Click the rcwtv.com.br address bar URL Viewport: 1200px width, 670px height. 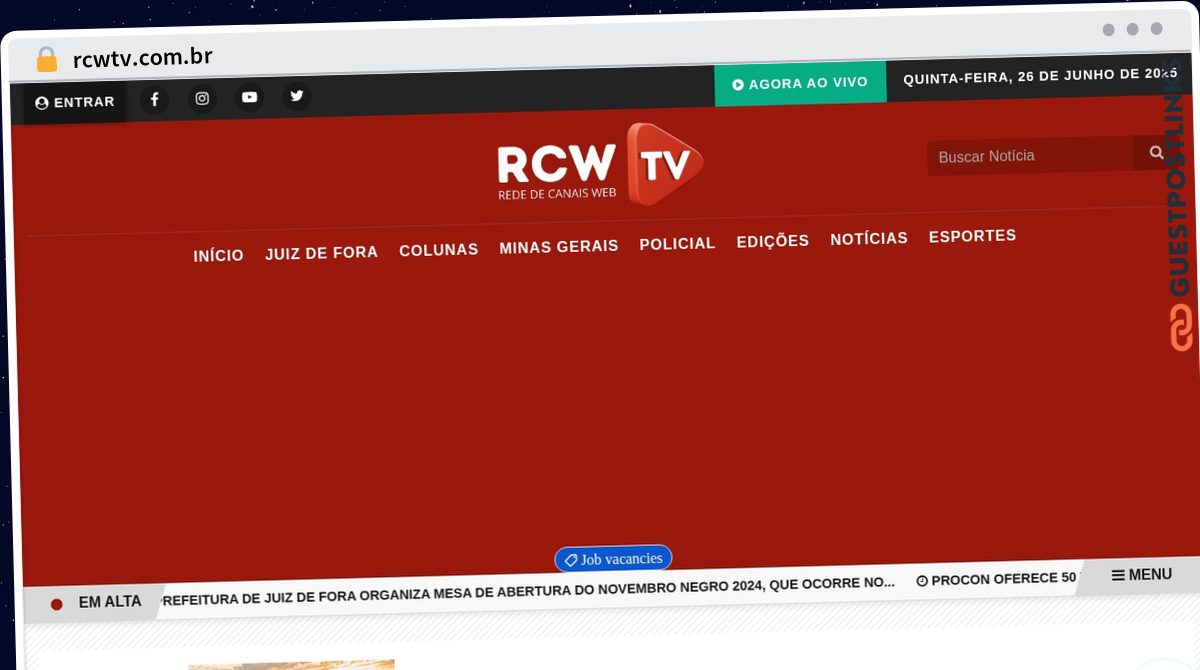143,58
